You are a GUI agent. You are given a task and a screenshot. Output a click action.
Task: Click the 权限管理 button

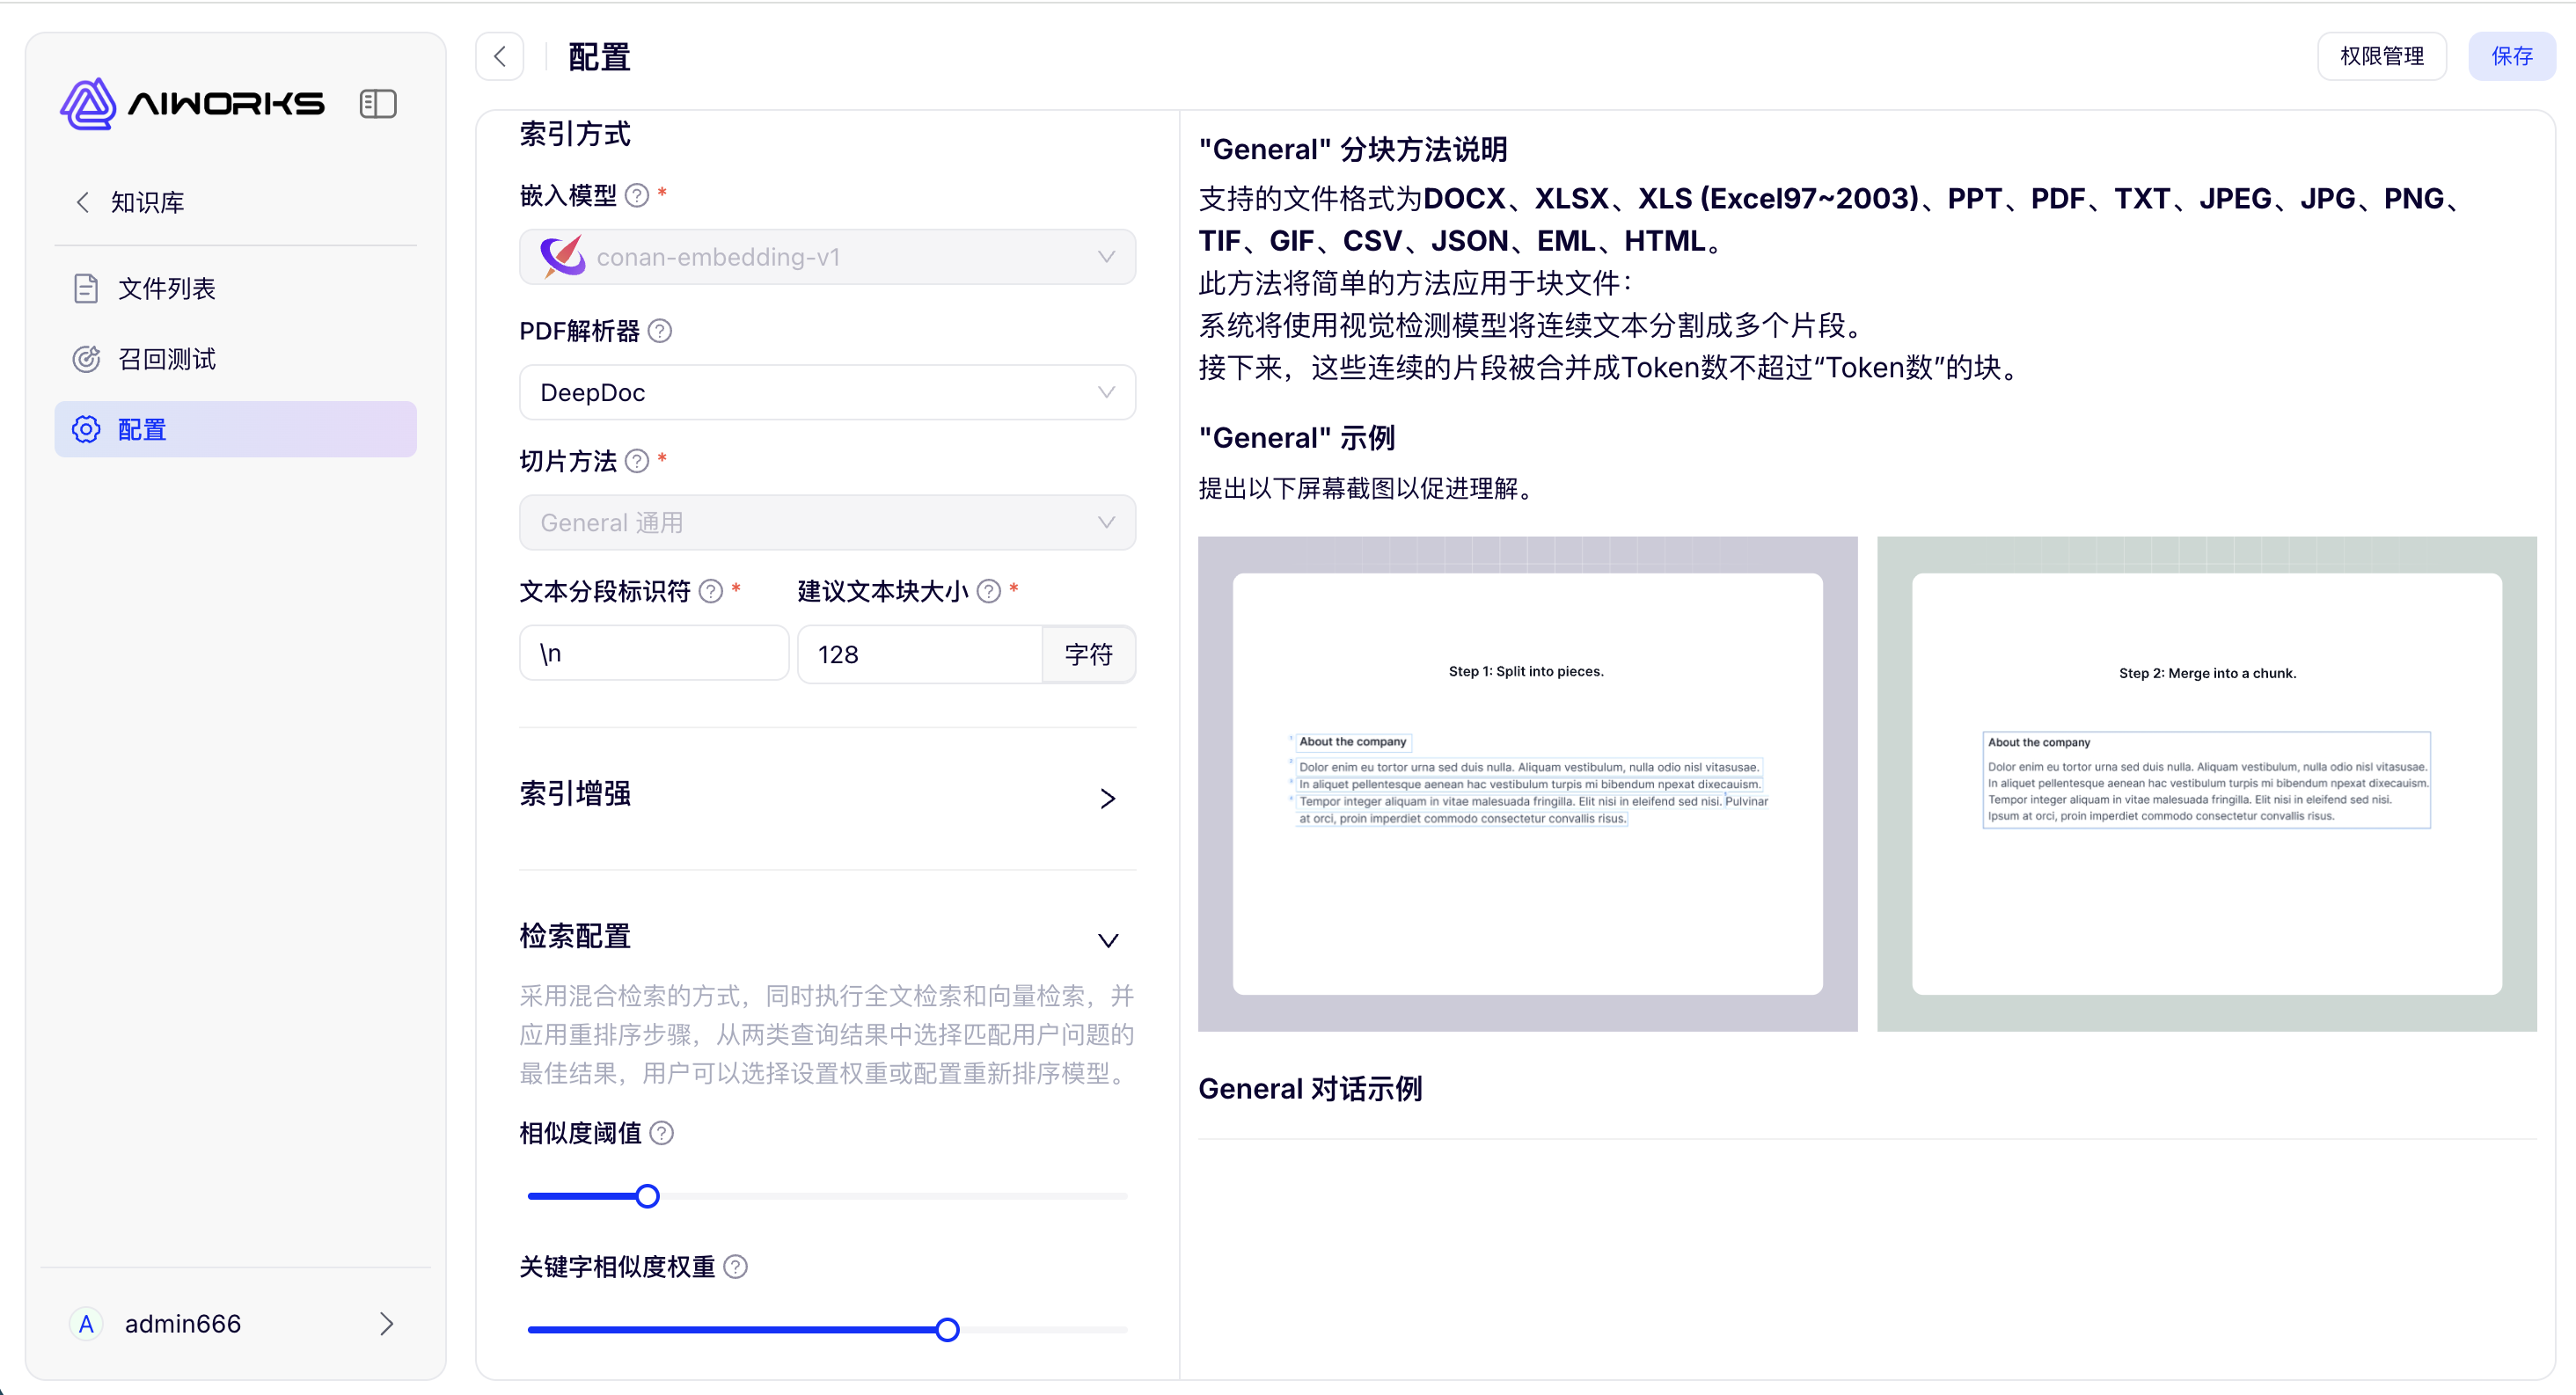click(2381, 56)
